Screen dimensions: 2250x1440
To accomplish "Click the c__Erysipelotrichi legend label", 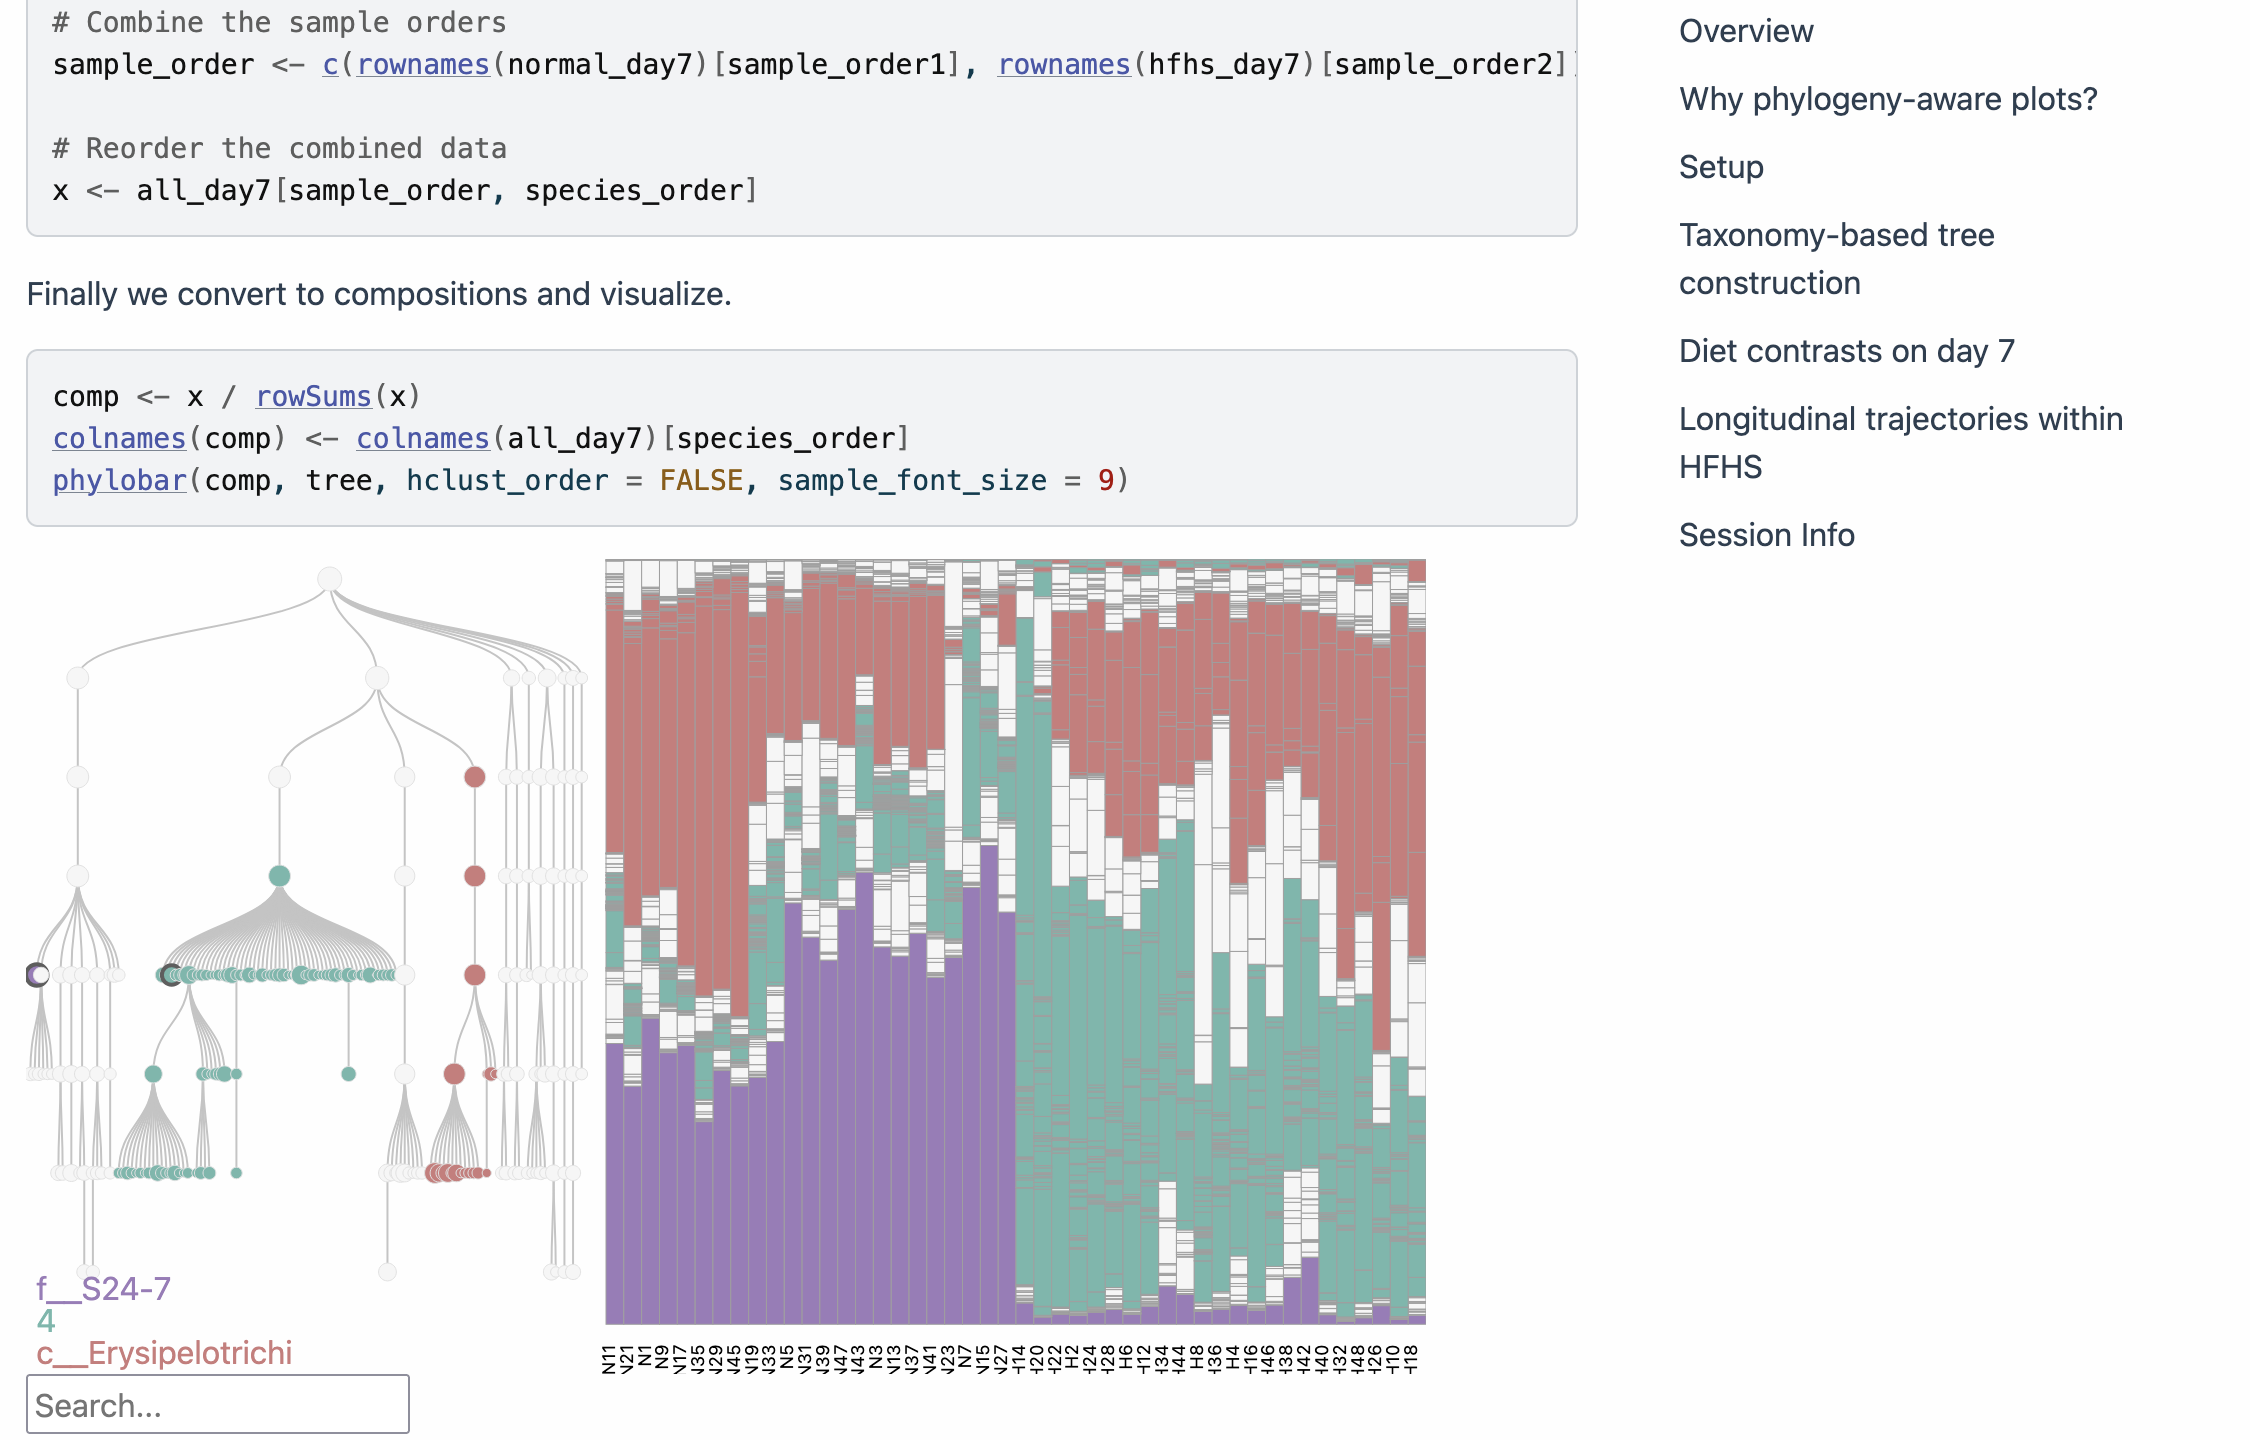I will tap(164, 1353).
